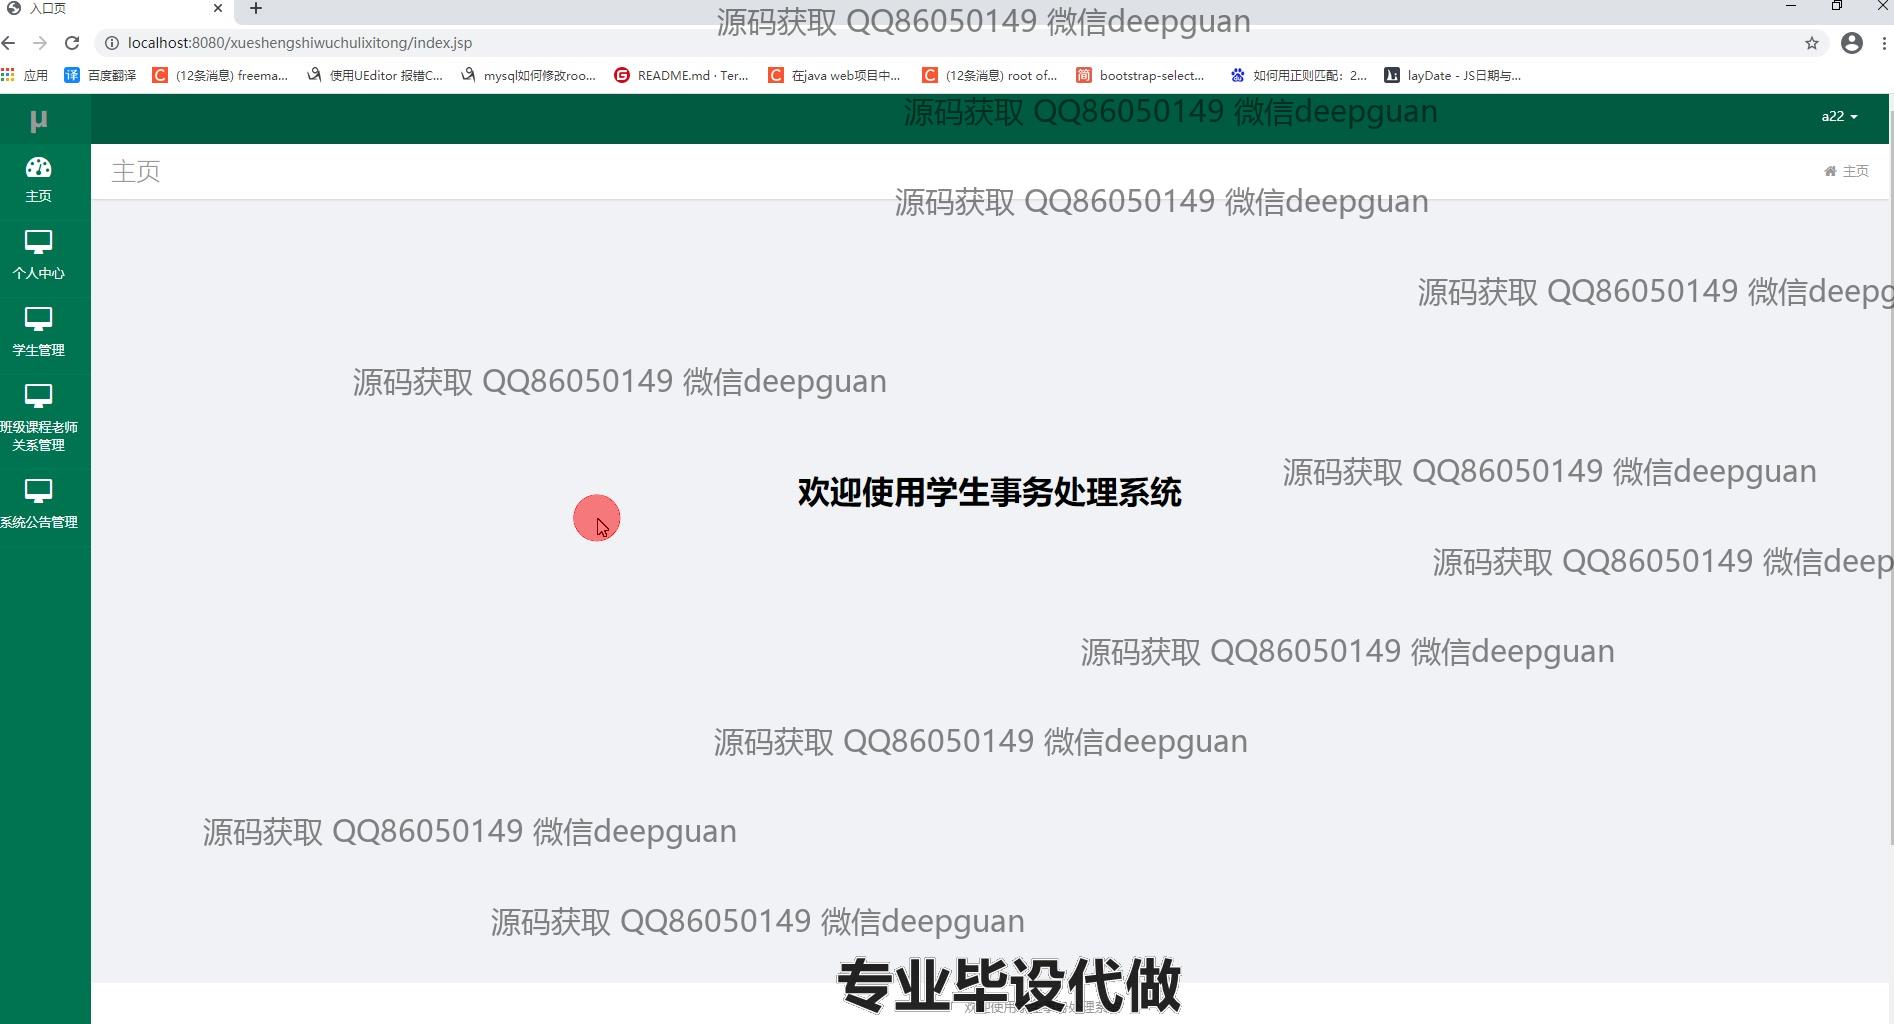Viewport: 1894px width, 1024px height.
Task: Open 班级课程老师关系管理 sidebar item
Action: pyautogui.click(x=38, y=417)
